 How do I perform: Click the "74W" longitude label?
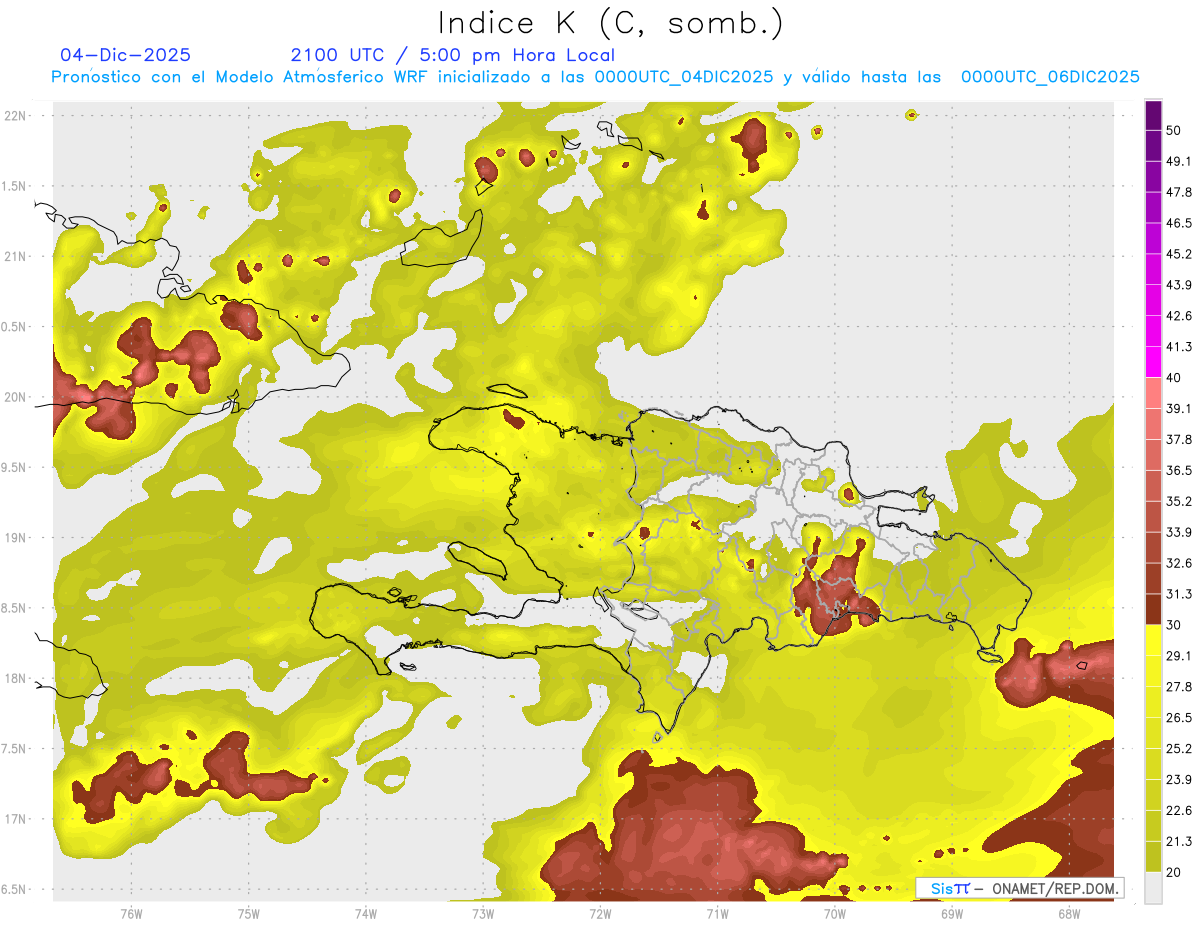366,914
